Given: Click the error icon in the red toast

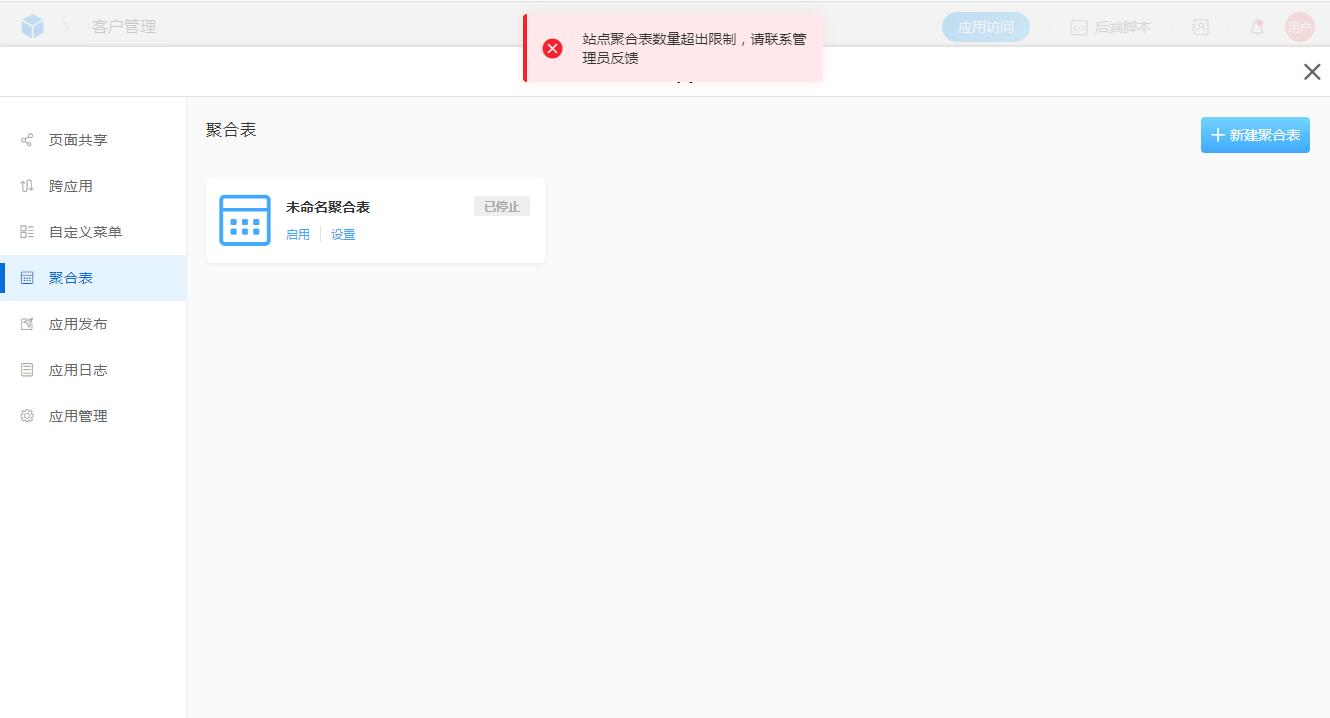Looking at the screenshot, I should [x=553, y=47].
